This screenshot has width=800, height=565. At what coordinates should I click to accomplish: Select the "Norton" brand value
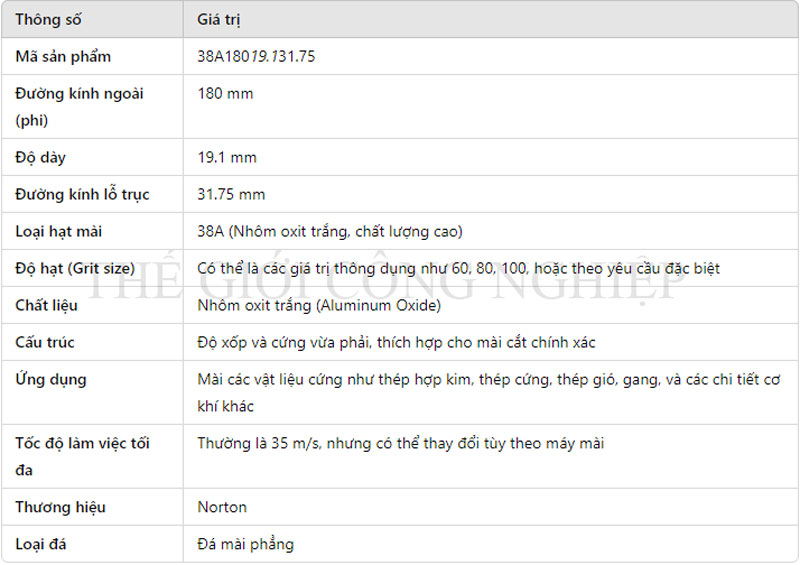coord(222,507)
